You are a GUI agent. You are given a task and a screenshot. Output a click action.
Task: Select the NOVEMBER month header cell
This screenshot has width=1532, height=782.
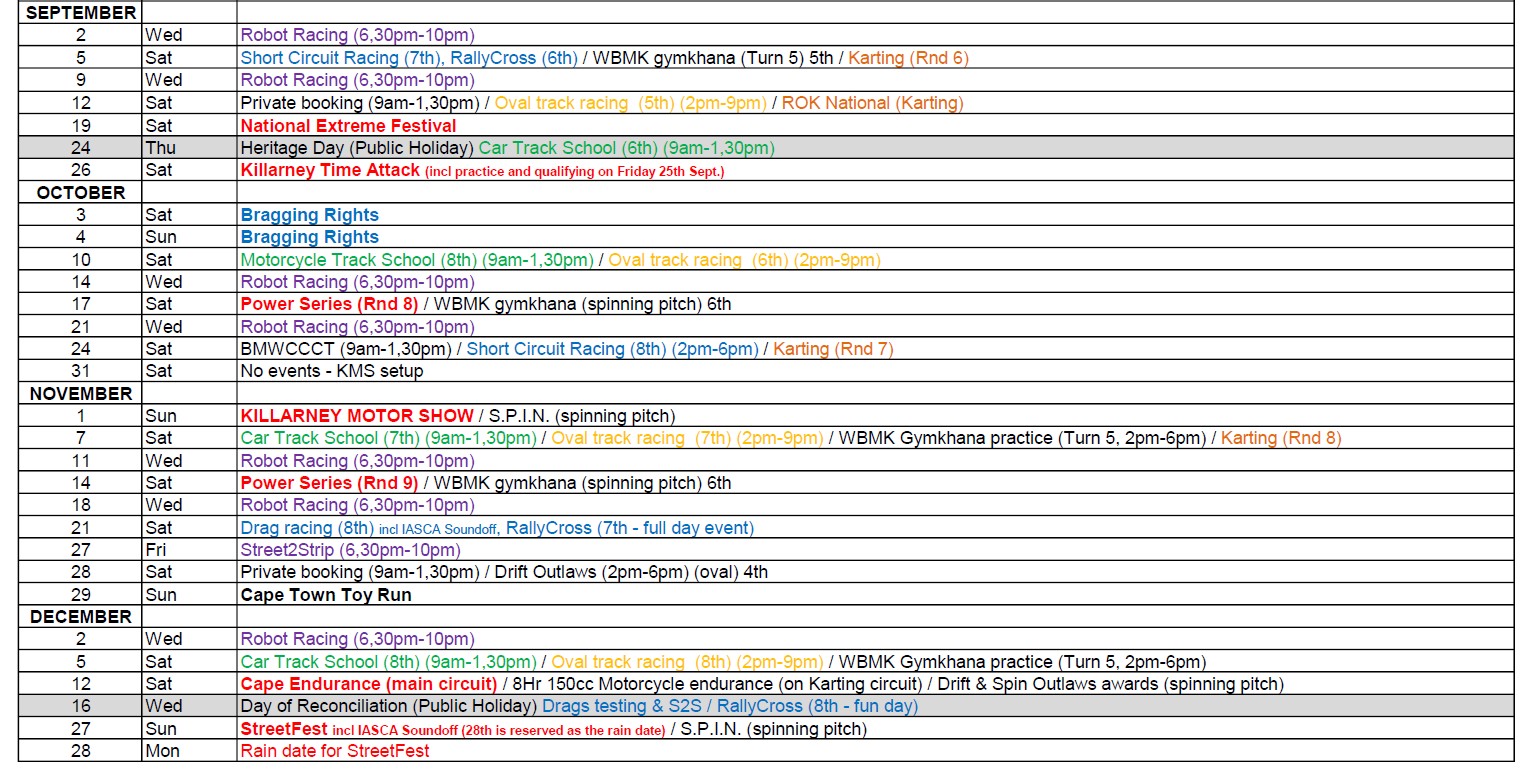(x=80, y=394)
